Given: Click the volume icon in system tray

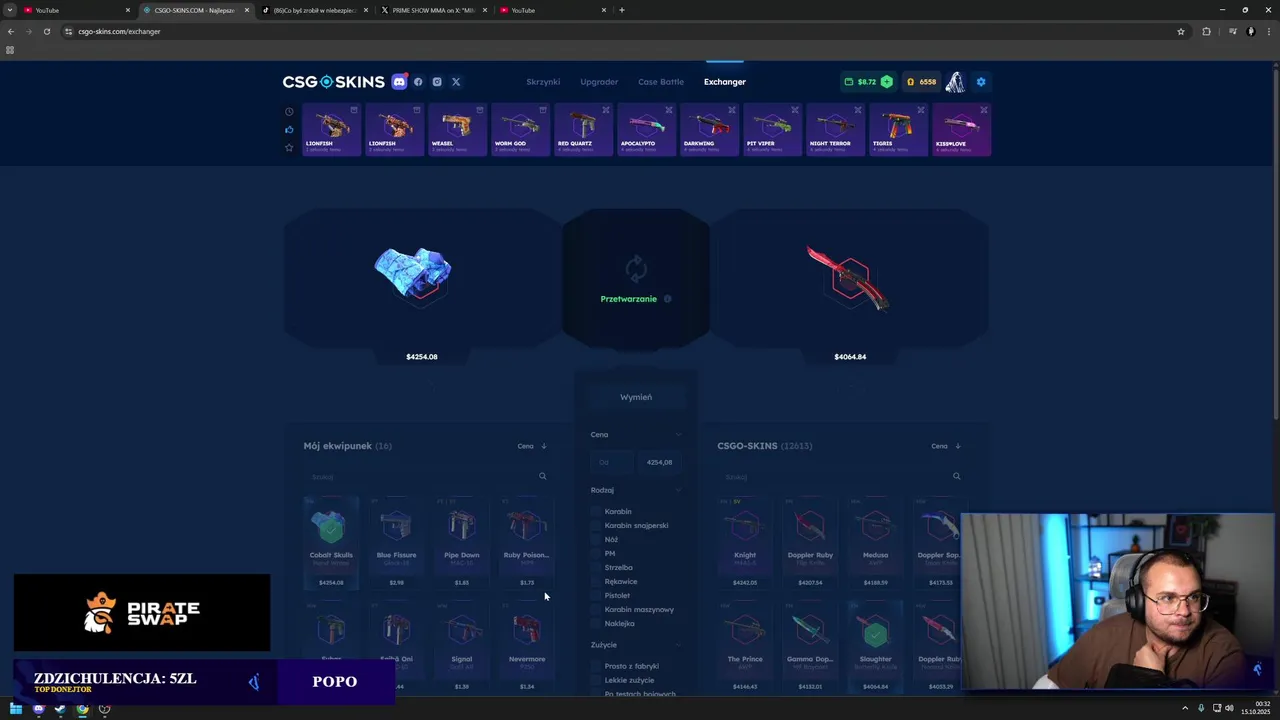Looking at the screenshot, I should 1229,708.
